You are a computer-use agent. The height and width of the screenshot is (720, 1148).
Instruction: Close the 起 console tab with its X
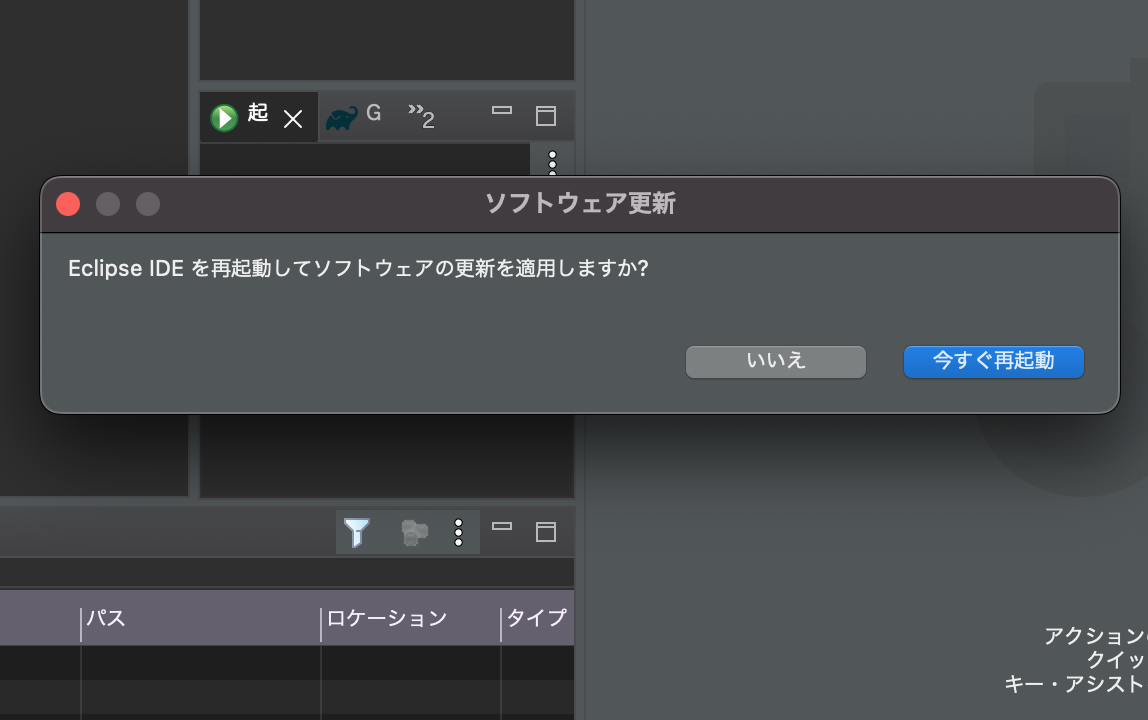point(292,118)
